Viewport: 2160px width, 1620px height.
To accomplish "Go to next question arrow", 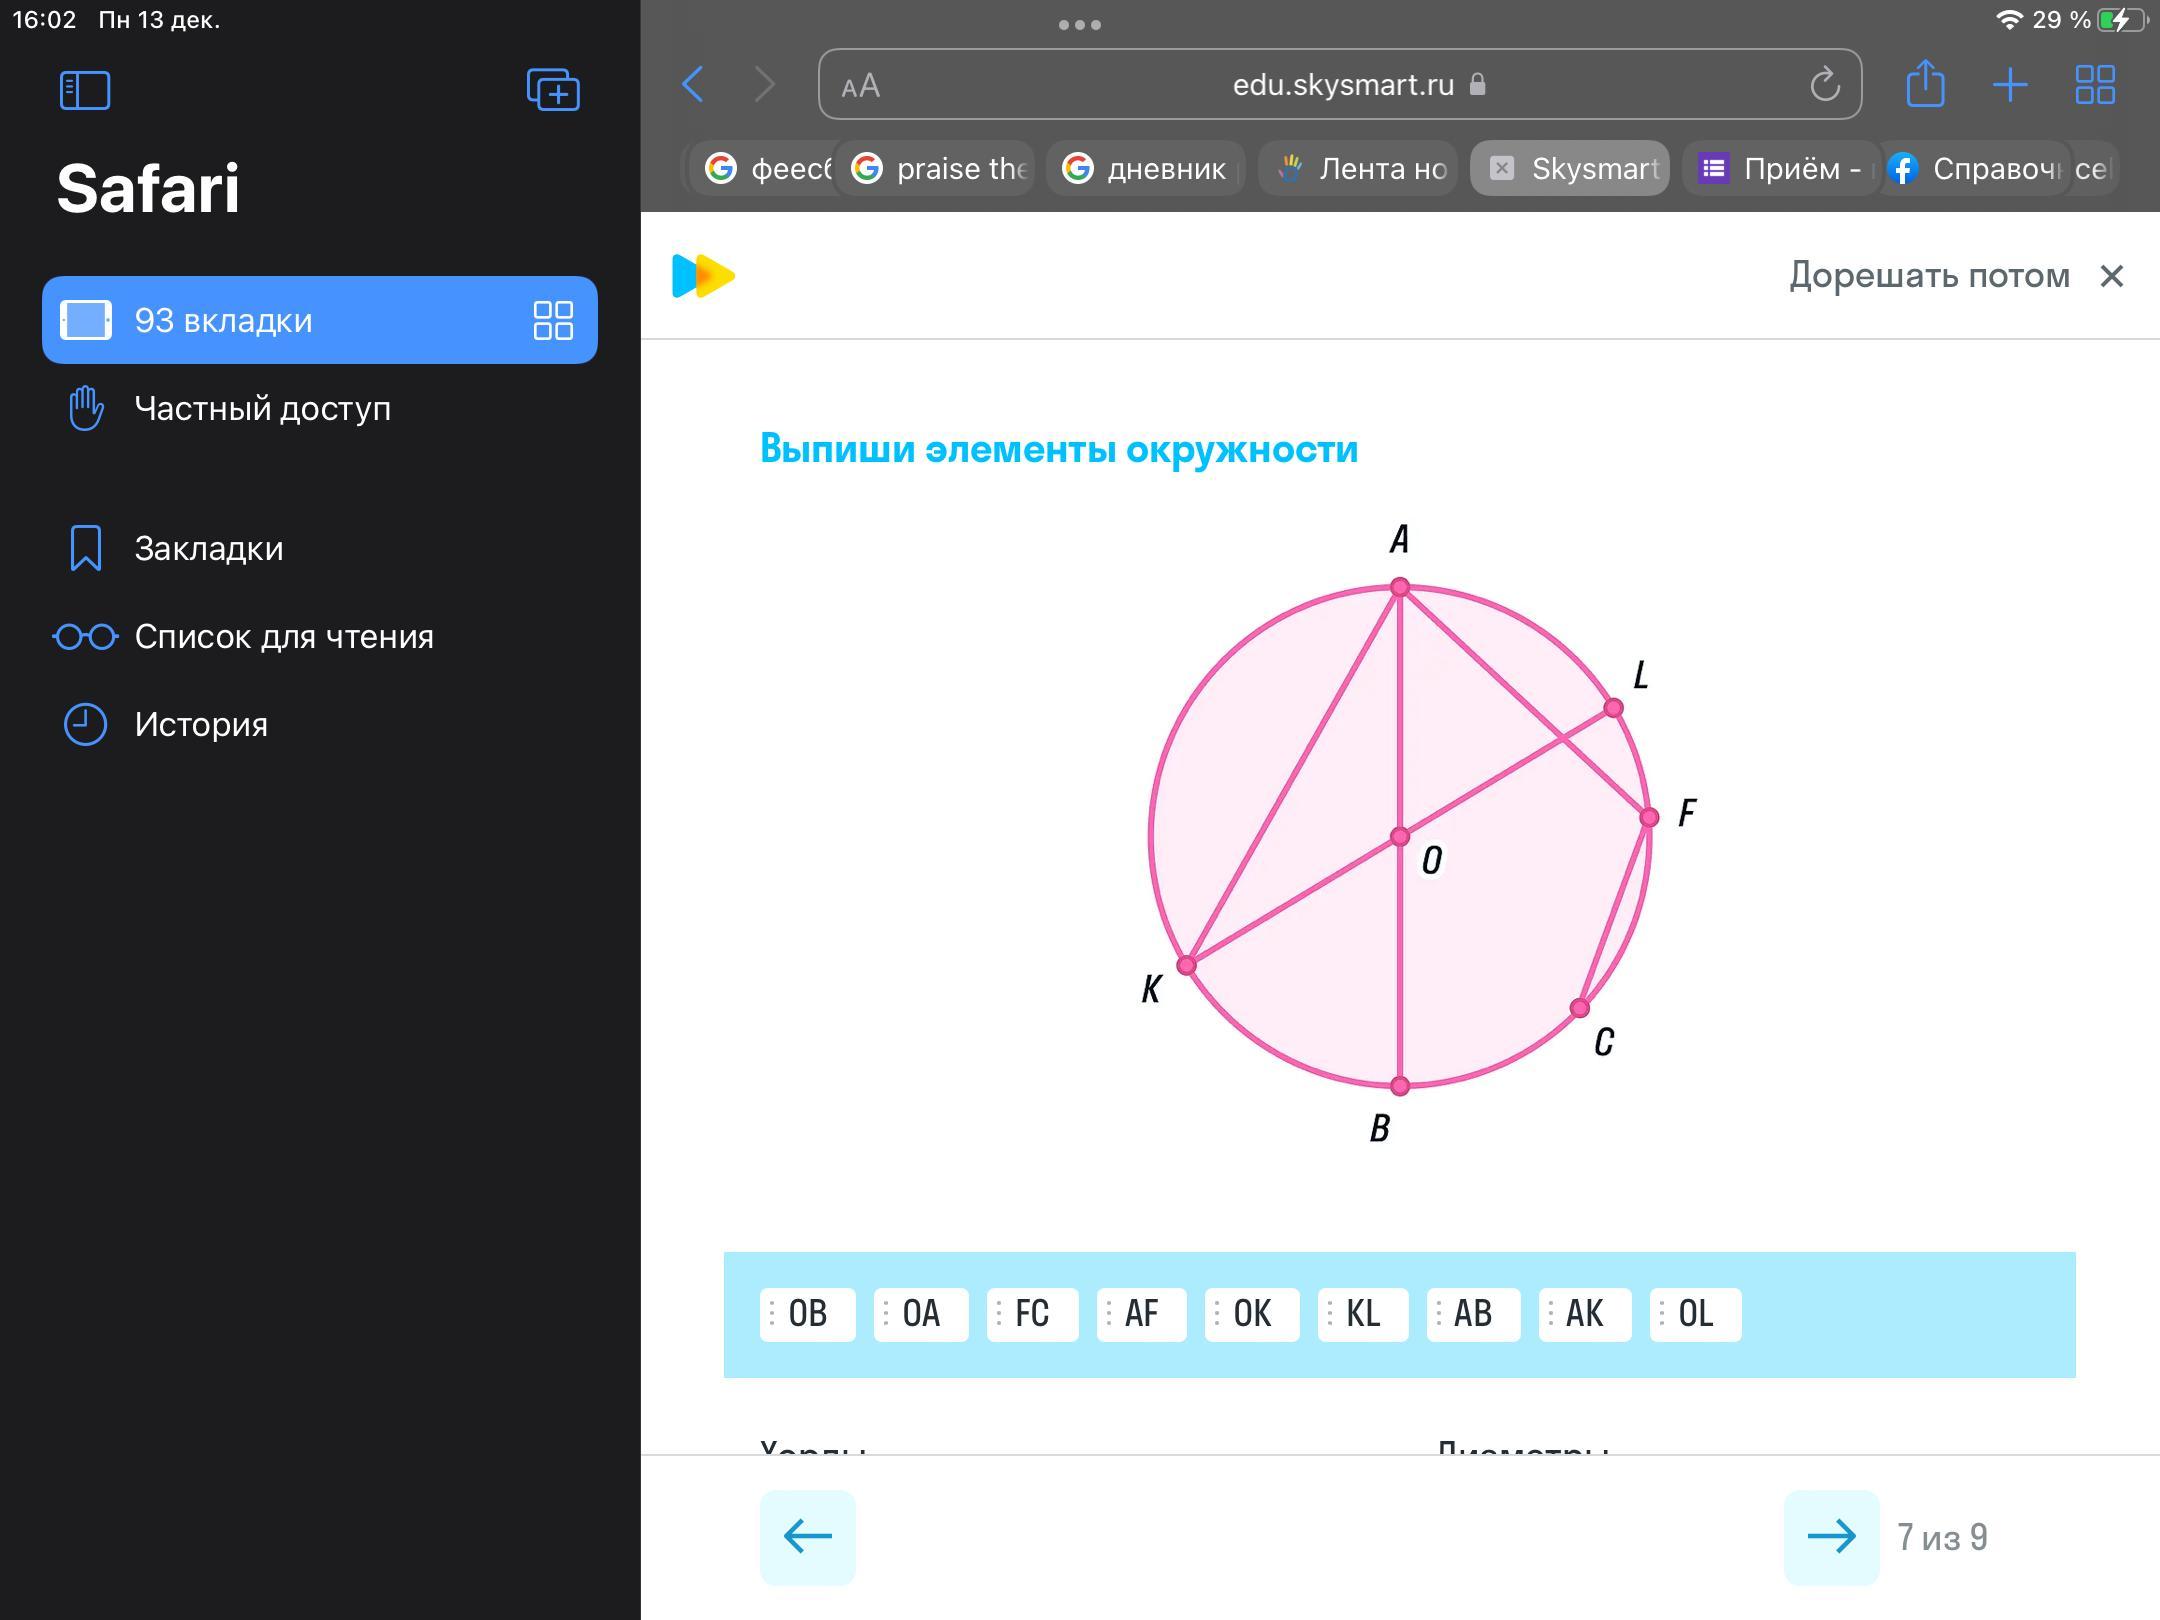I will point(1831,1536).
